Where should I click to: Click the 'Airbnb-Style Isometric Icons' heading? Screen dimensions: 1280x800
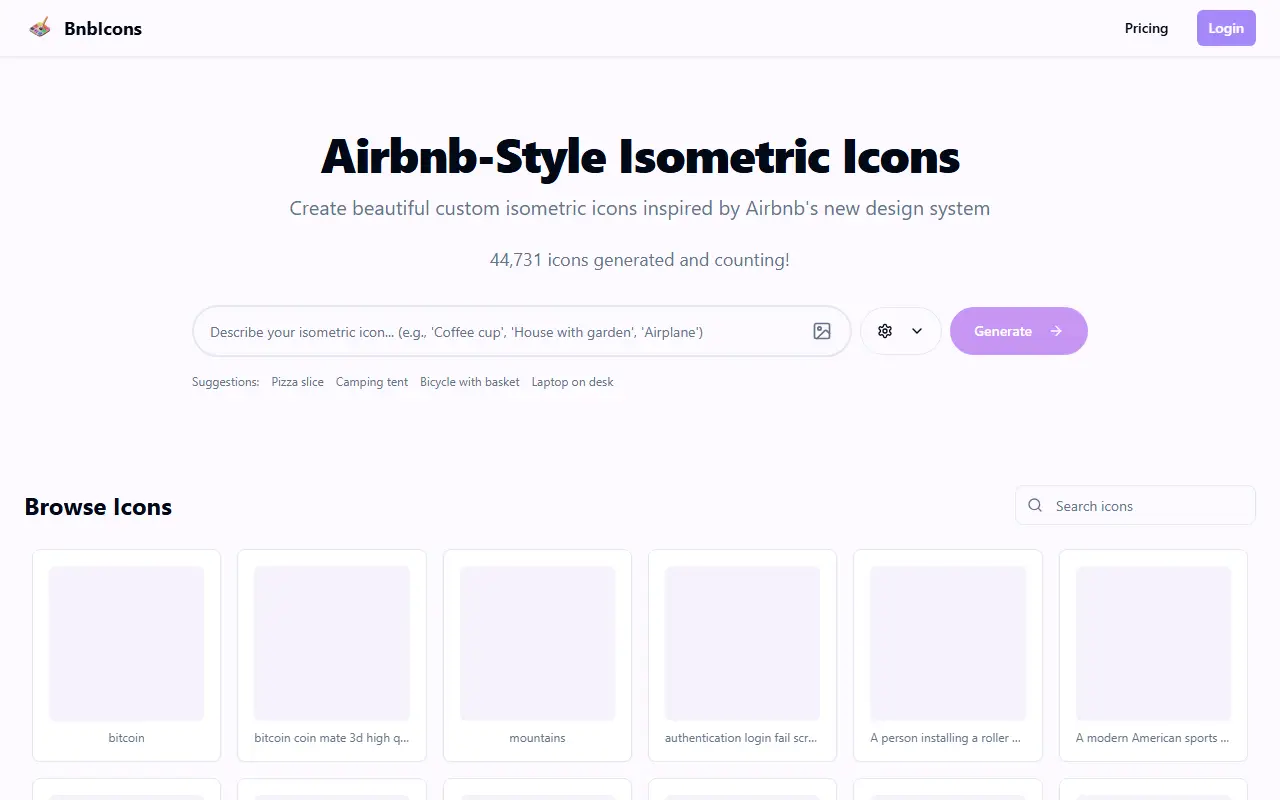640,157
